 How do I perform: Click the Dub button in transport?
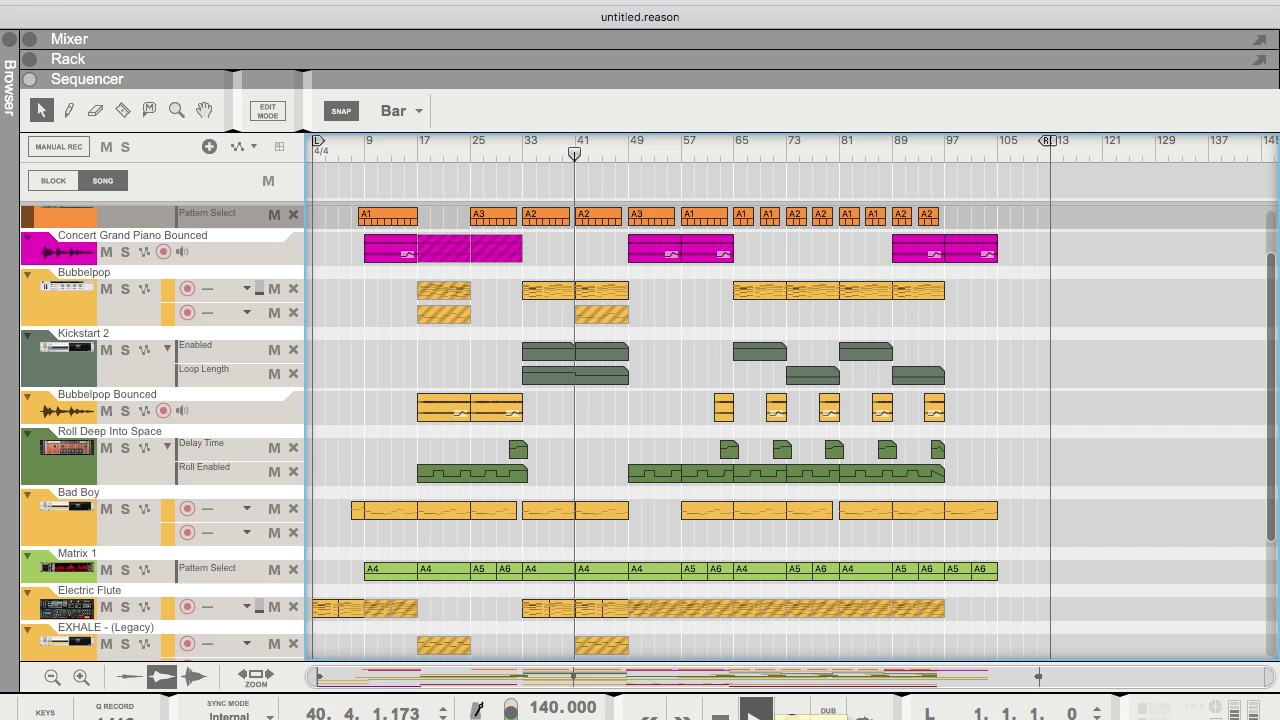coord(828,711)
